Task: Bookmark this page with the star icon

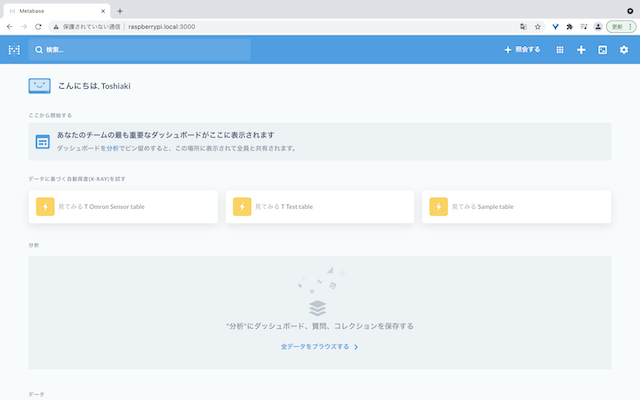Action: coord(538,27)
